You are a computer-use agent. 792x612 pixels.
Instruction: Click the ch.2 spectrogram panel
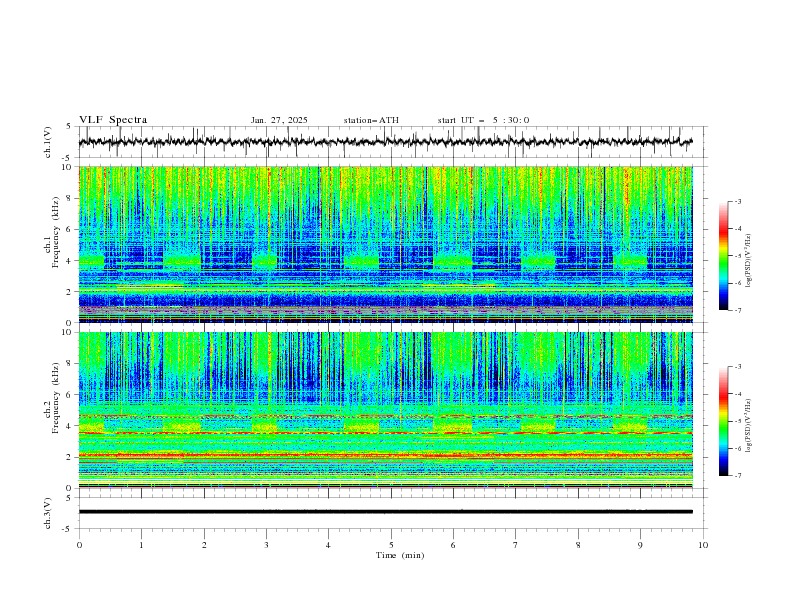(x=385, y=410)
